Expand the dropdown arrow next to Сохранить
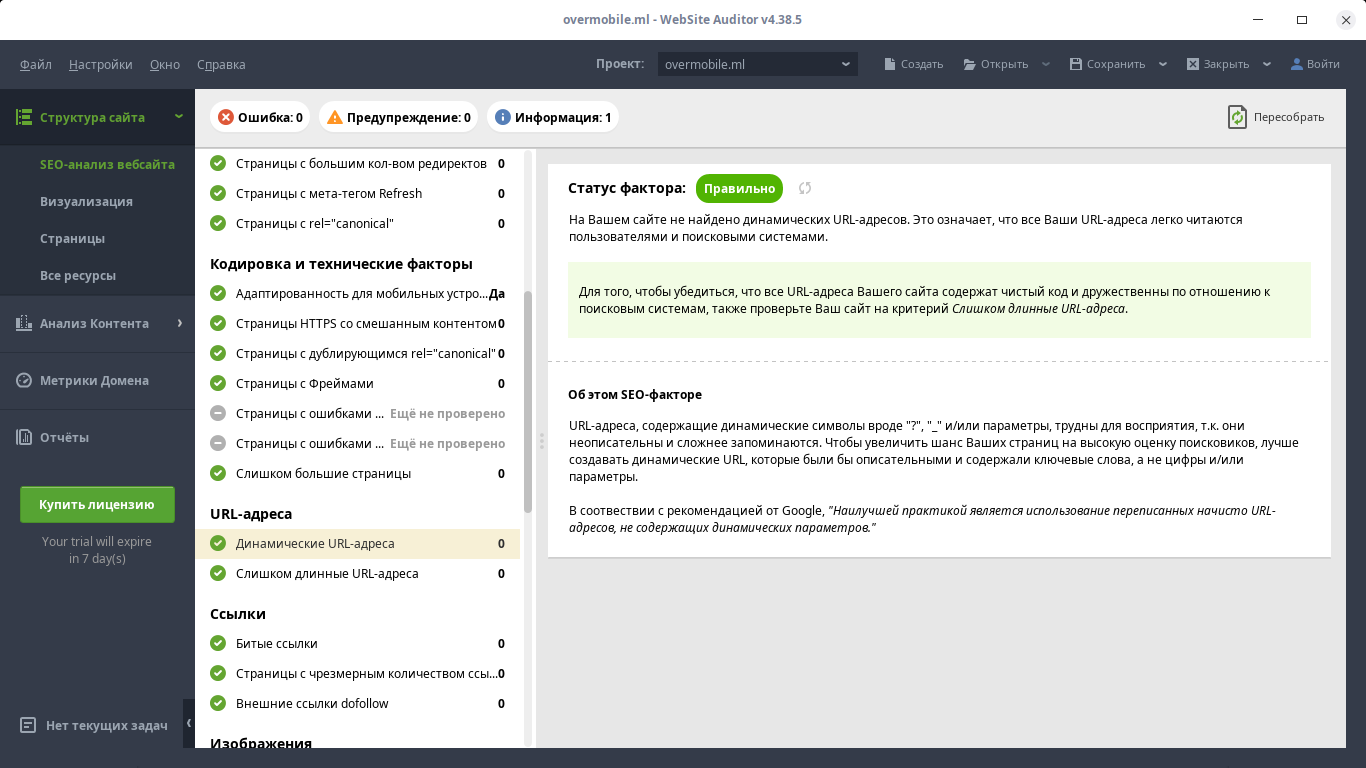Image resolution: width=1366 pixels, height=768 pixels. click(1163, 64)
